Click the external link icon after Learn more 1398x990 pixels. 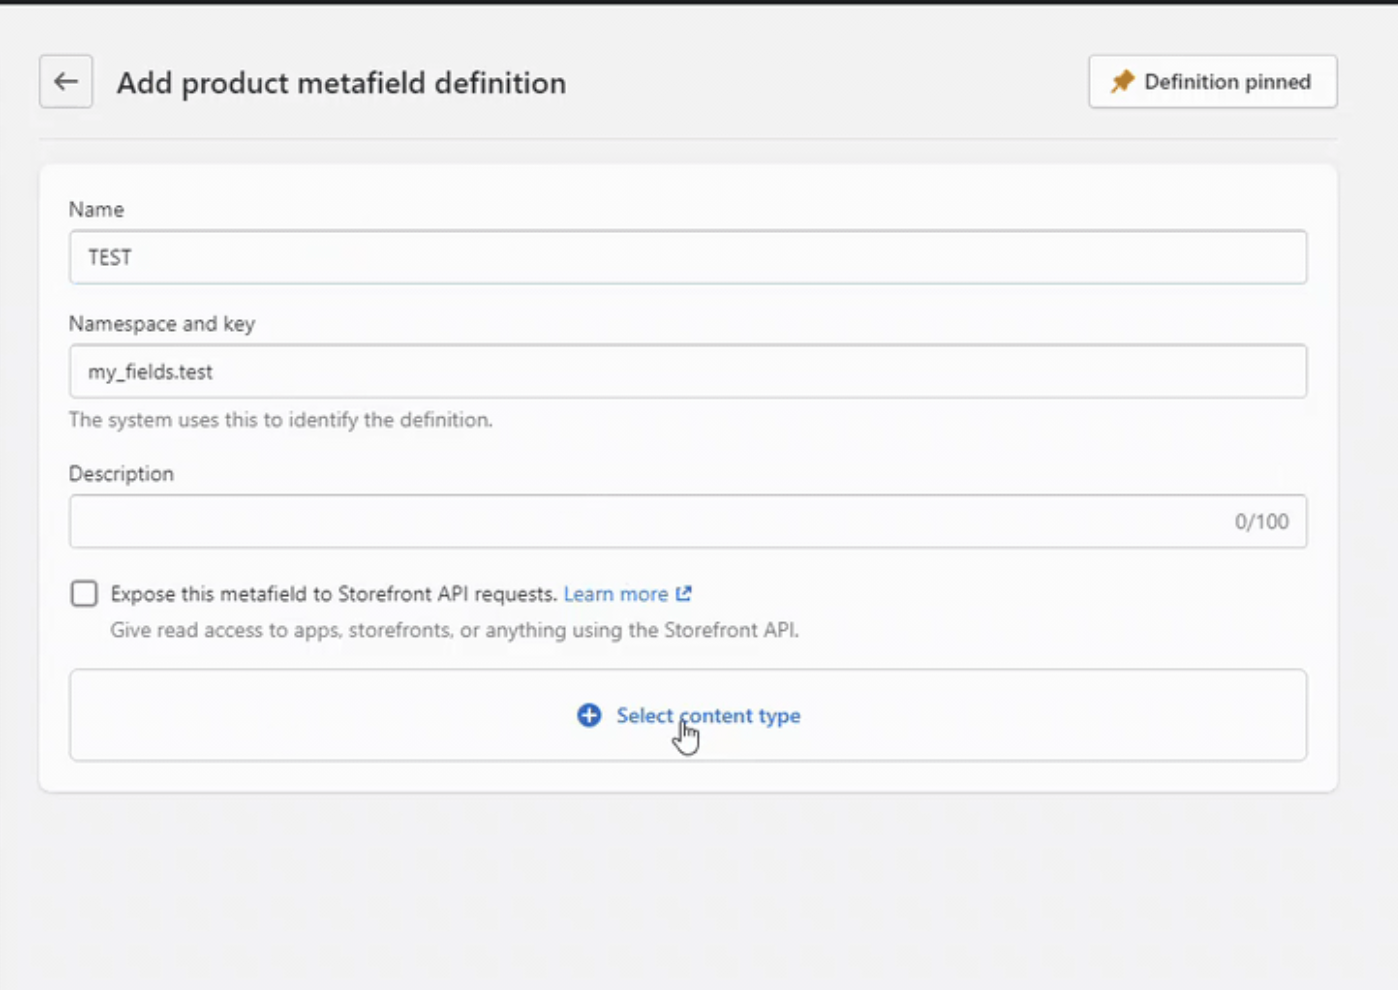point(684,594)
